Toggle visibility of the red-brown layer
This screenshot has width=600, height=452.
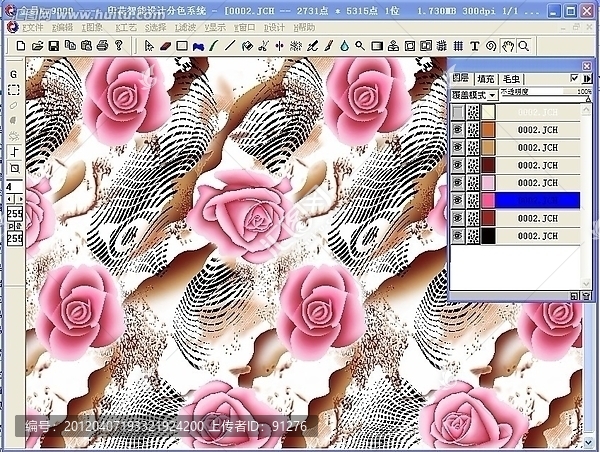458,218
